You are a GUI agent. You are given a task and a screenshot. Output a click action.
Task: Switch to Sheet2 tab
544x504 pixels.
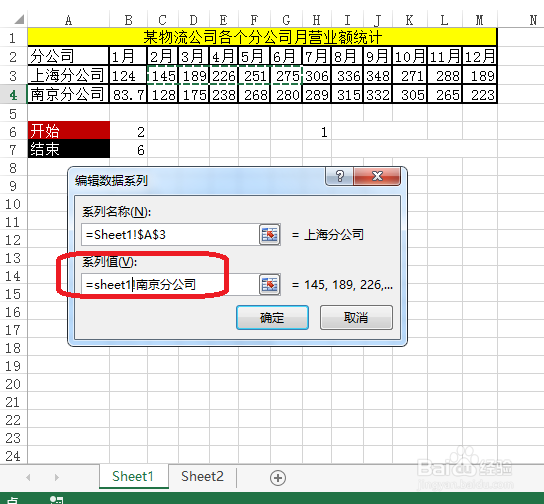[202, 476]
